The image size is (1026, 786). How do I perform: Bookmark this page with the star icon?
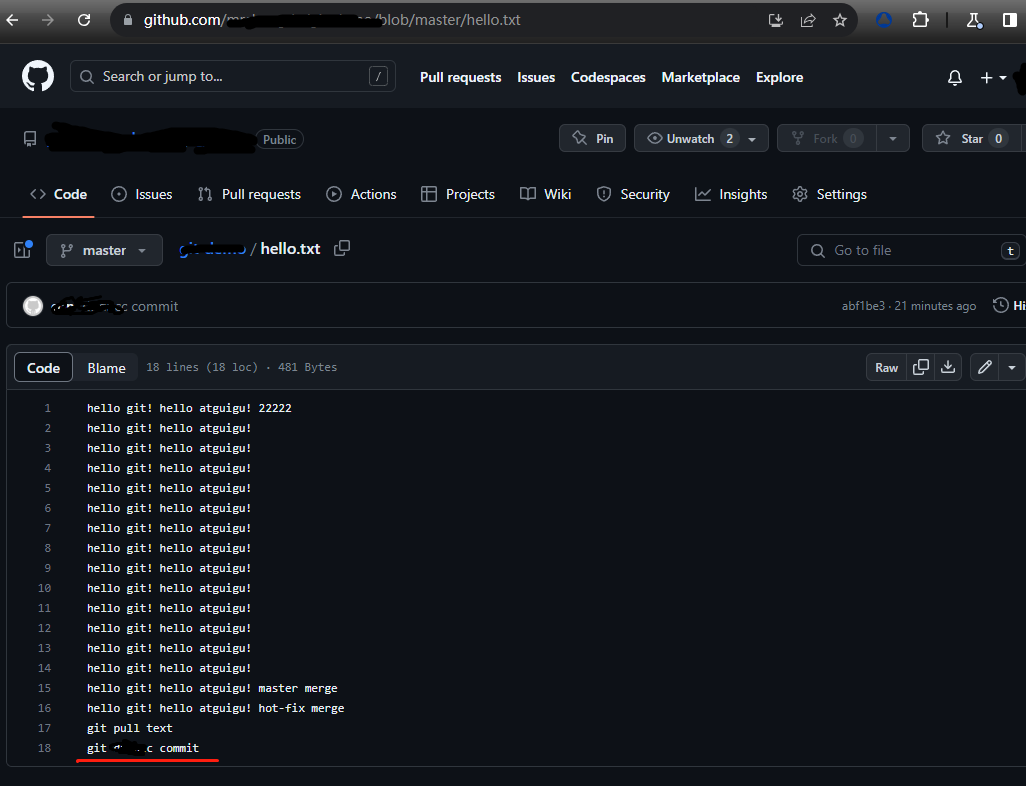point(840,20)
